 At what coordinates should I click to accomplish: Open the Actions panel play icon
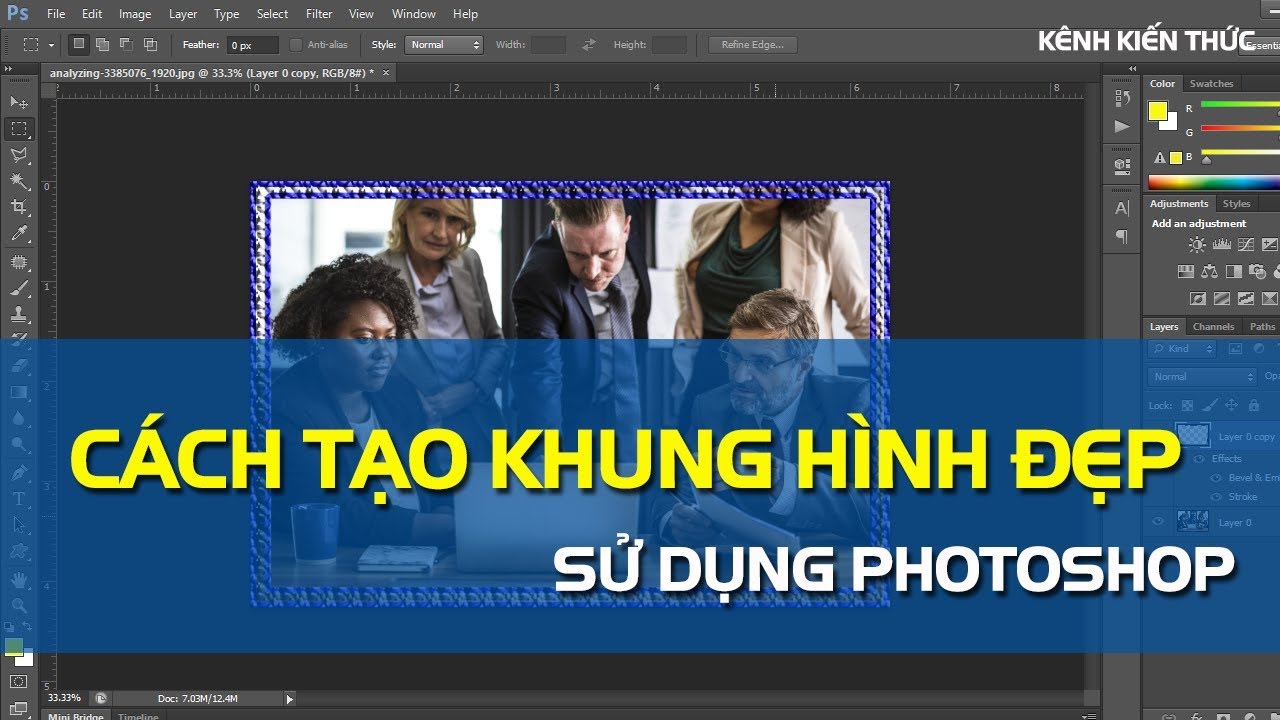click(1122, 126)
